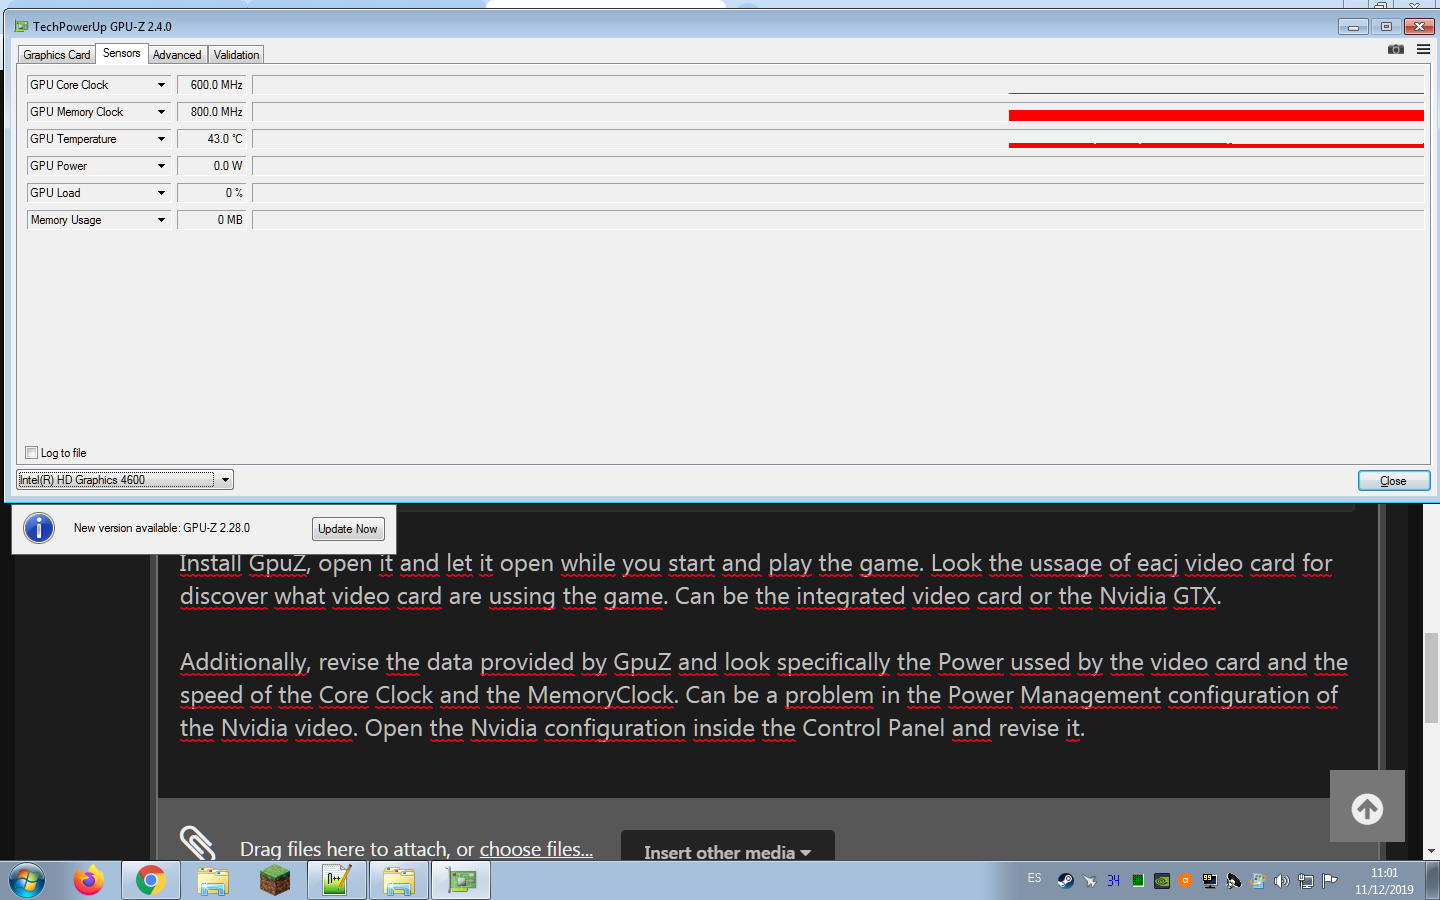
Task: Expand the Memory Usage sensor dropdown
Action: click(161, 220)
